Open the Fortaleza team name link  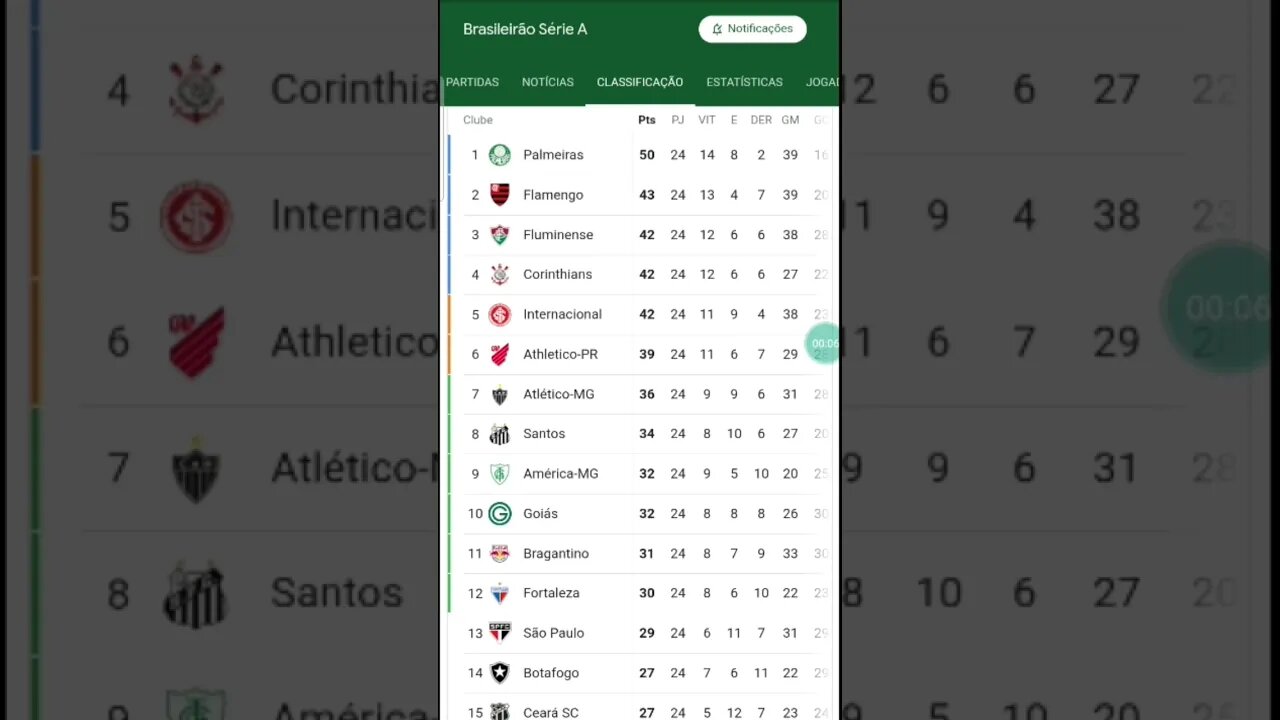click(551, 593)
